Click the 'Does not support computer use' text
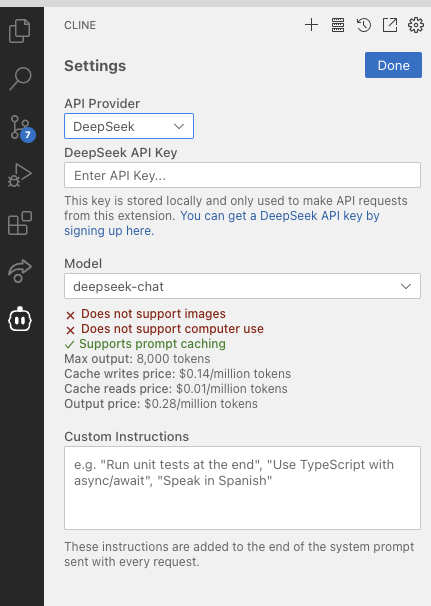The height and width of the screenshot is (606, 431). [172, 329]
